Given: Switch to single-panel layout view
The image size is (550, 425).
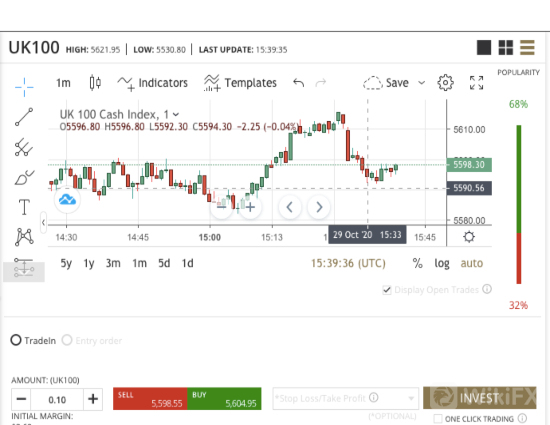Looking at the screenshot, I should coord(484,47).
